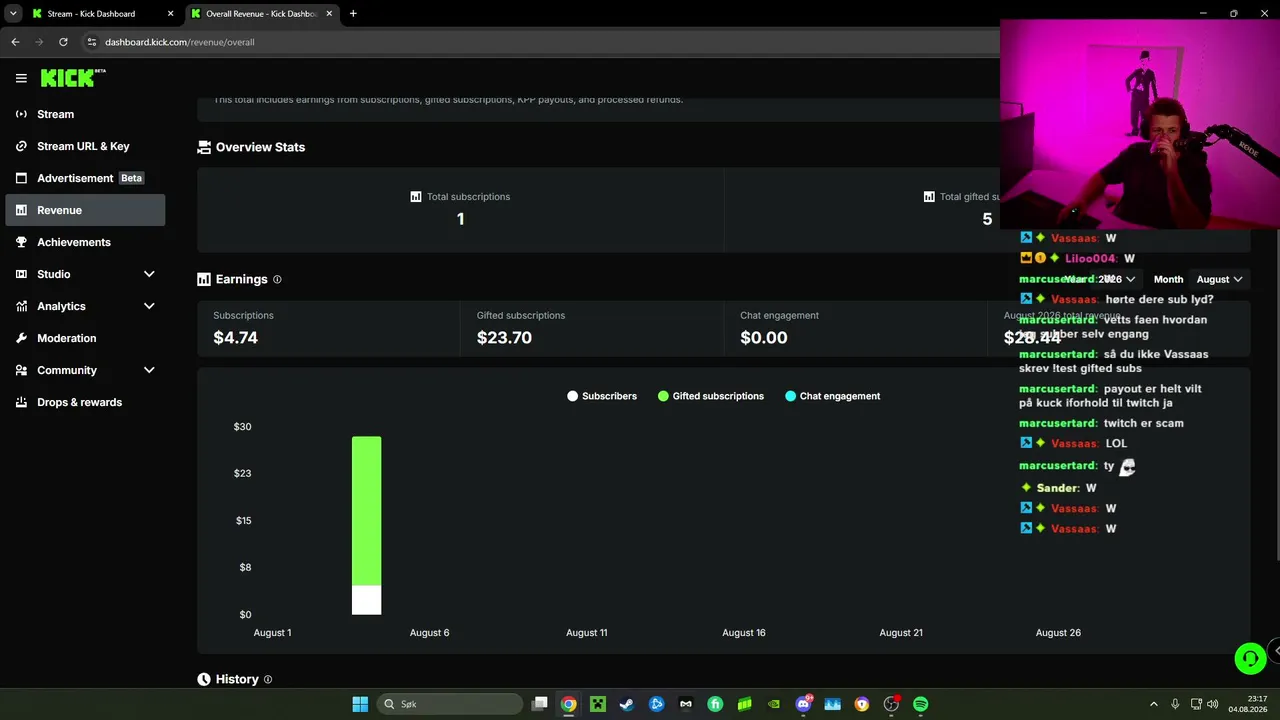Open the Achievements page
The image size is (1280, 720).
pos(85,242)
